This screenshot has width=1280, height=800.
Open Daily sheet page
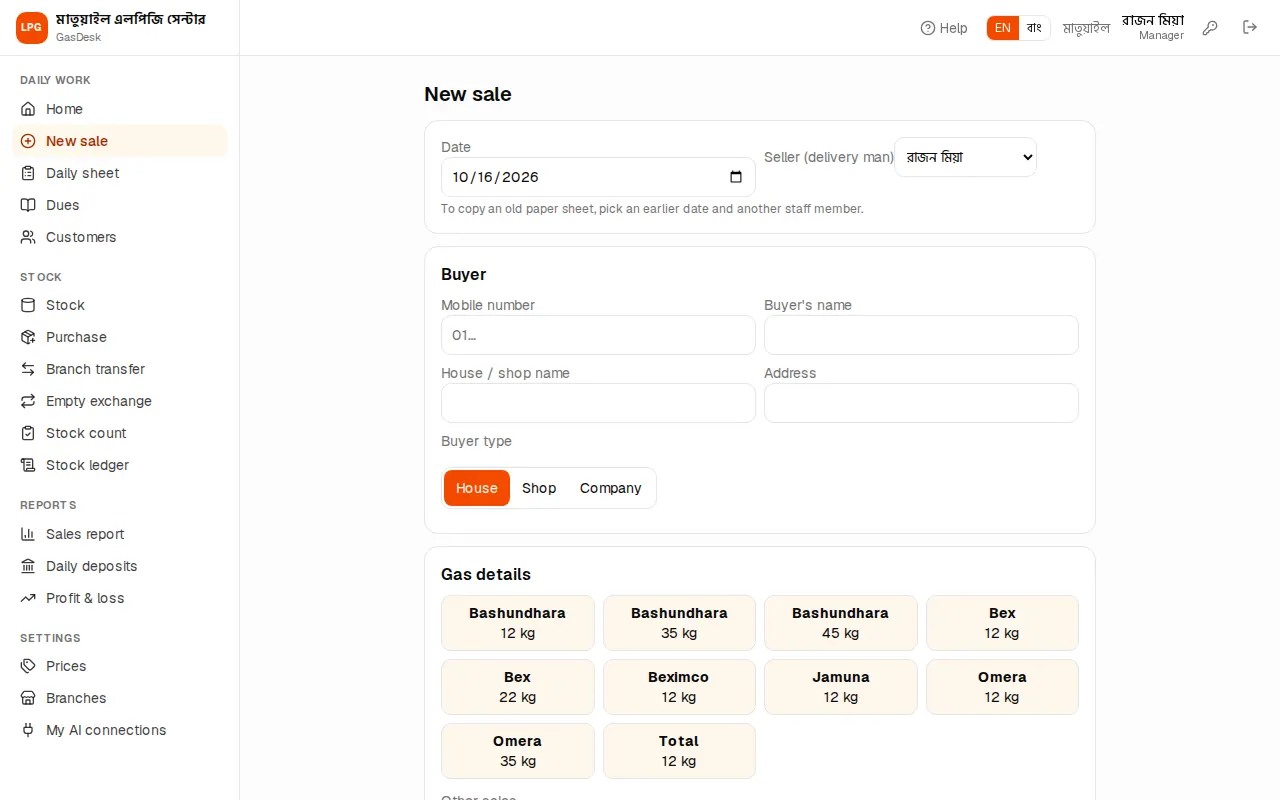click(120, 173)
